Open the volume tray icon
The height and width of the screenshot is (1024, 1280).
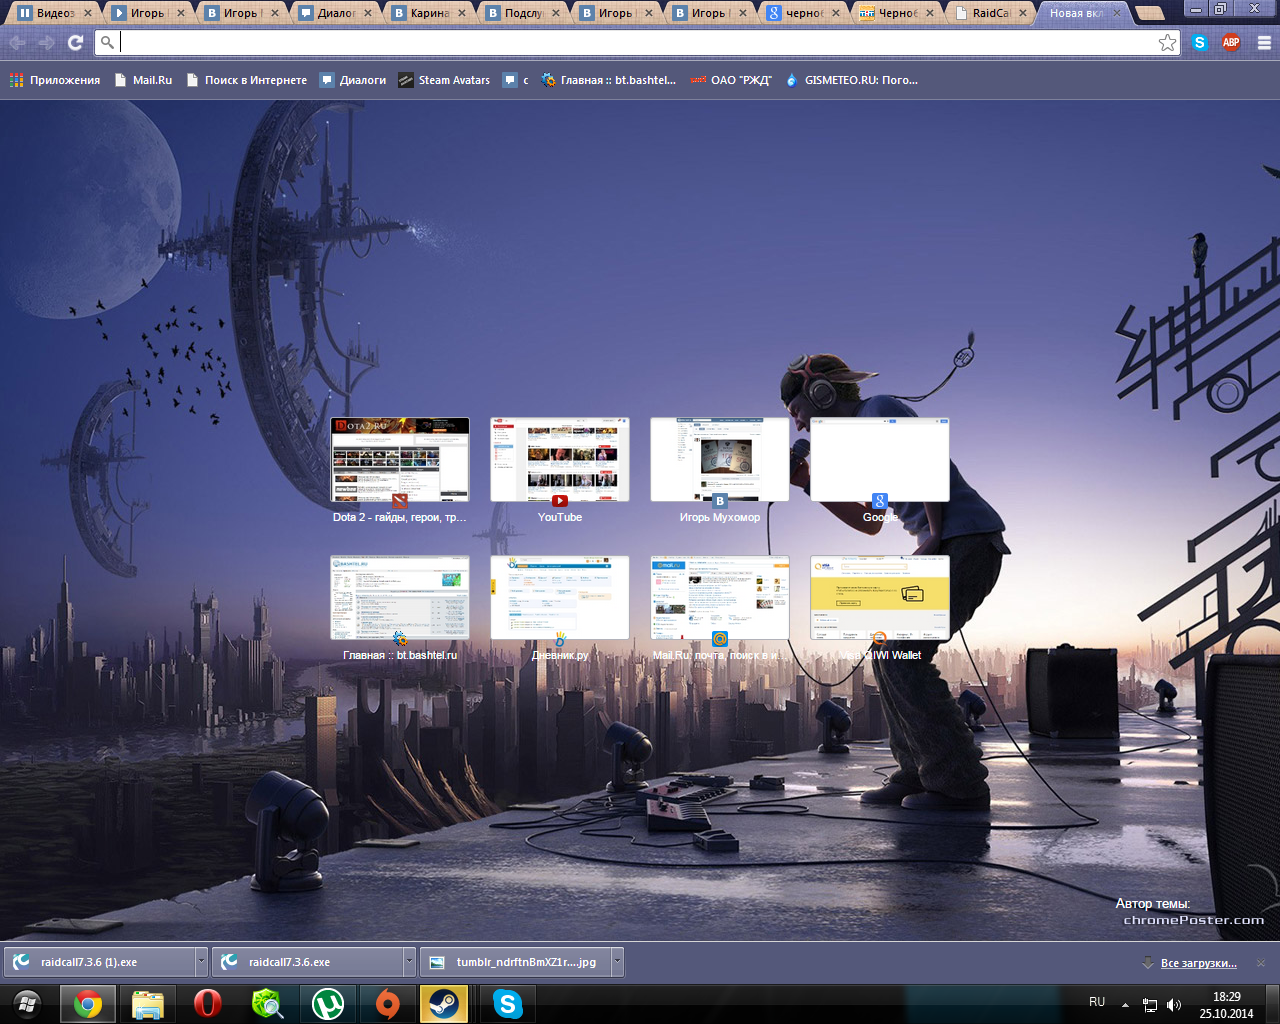click(1174, 1005)
